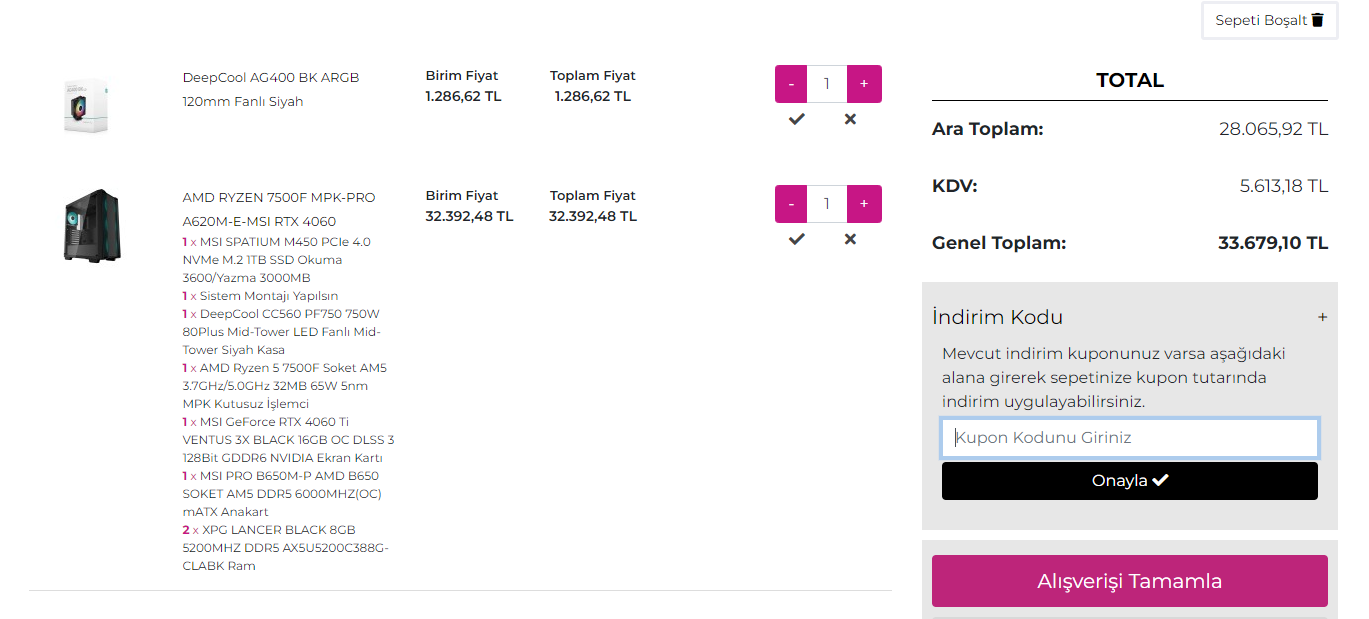Click DeepCool unit price 1.286,62 TL
The image size is (1369, 619).
463,97
